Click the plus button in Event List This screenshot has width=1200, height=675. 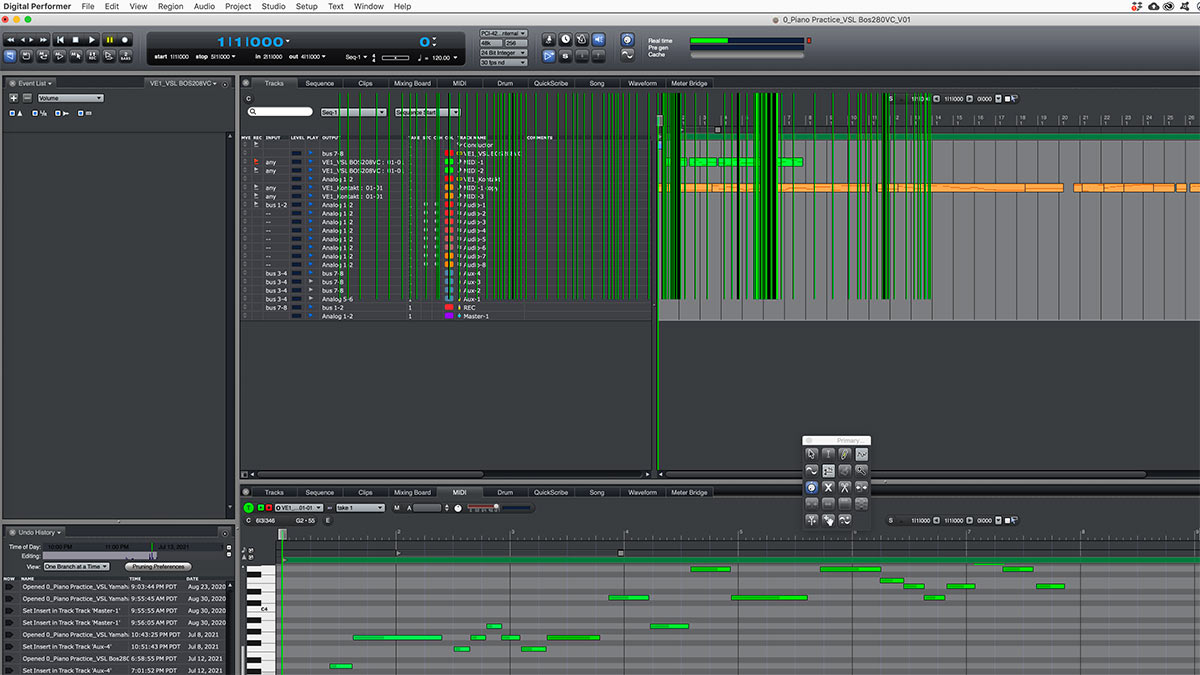pos(13,98)
